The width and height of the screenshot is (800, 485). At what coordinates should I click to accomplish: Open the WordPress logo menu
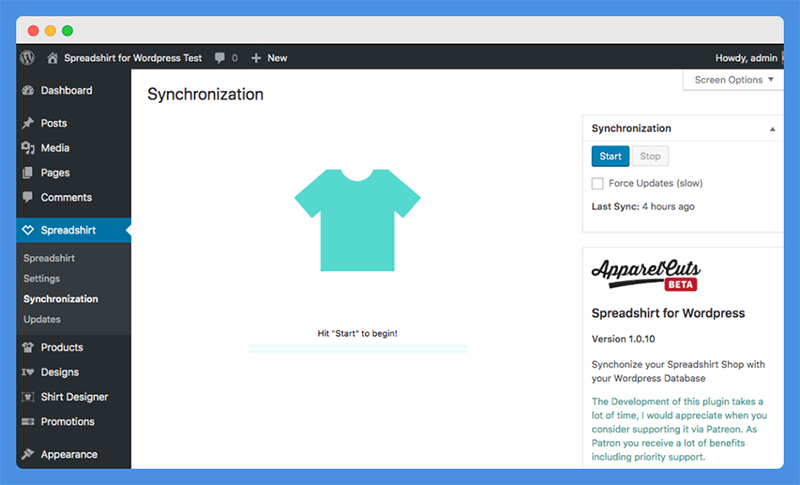click(x=28, y=58)
